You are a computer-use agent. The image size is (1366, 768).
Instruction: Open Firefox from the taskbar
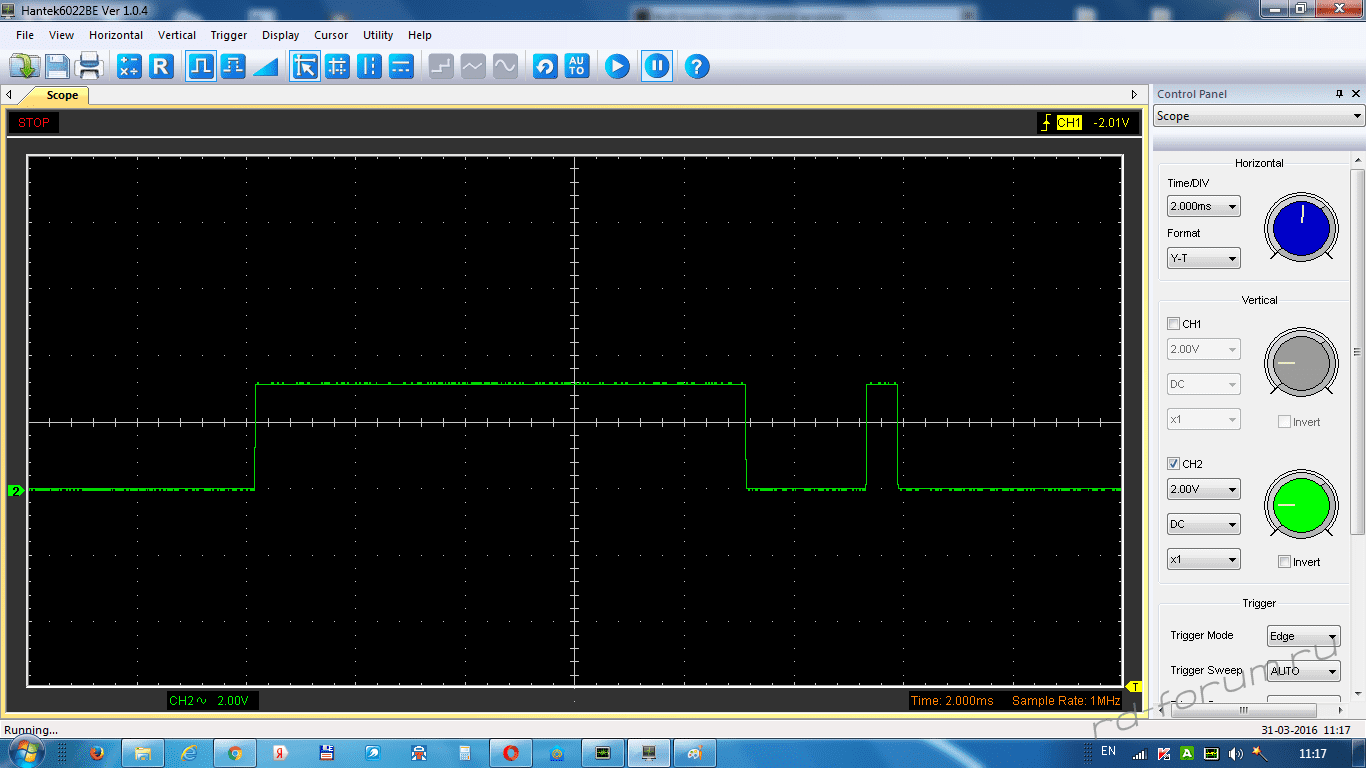click(x=97, y=753)
